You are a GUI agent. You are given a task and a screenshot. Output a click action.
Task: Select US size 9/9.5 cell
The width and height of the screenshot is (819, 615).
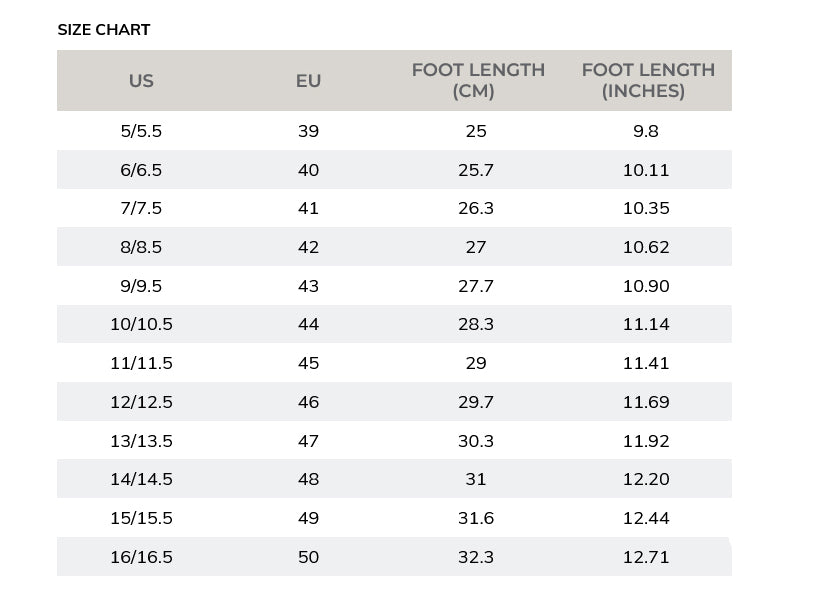pos(141,286)
